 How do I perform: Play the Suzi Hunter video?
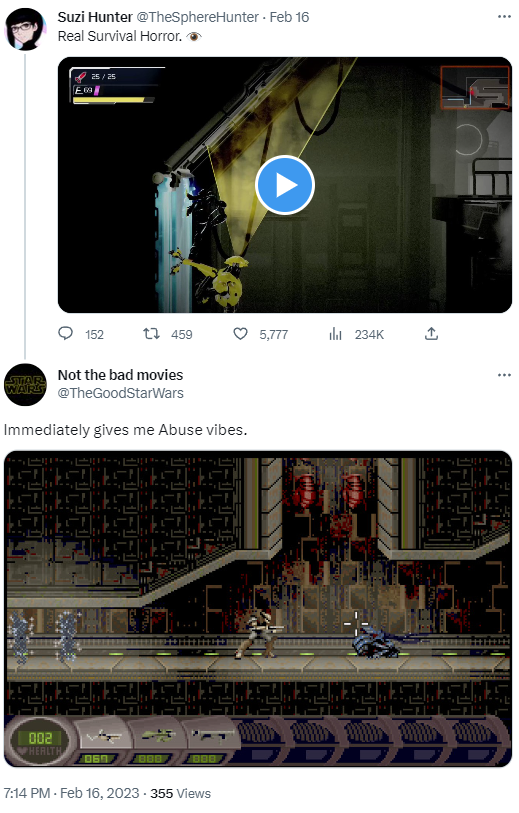(x=285, y=185)
